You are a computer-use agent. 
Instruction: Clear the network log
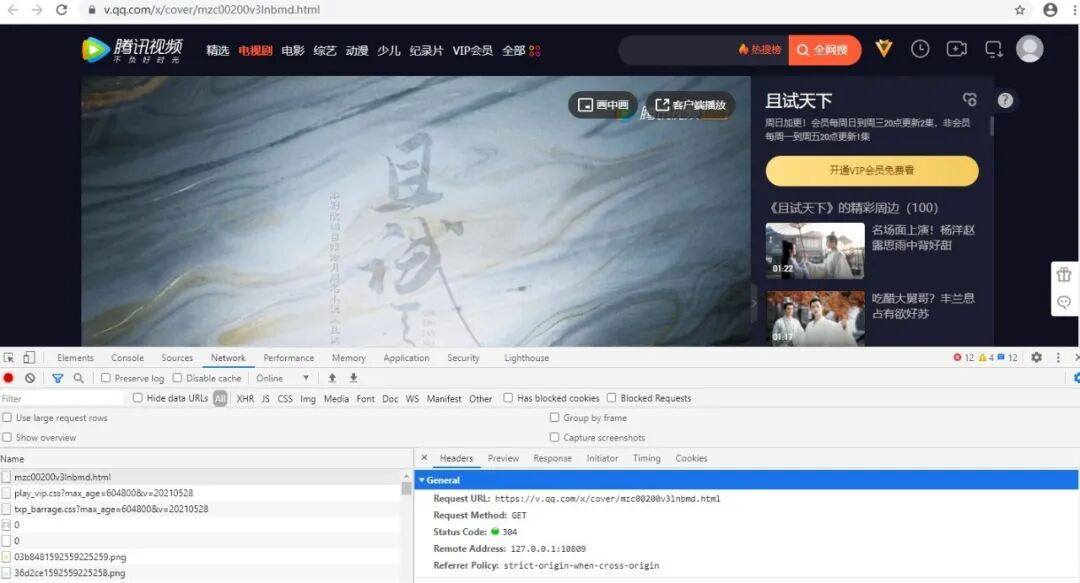(30, 378)
